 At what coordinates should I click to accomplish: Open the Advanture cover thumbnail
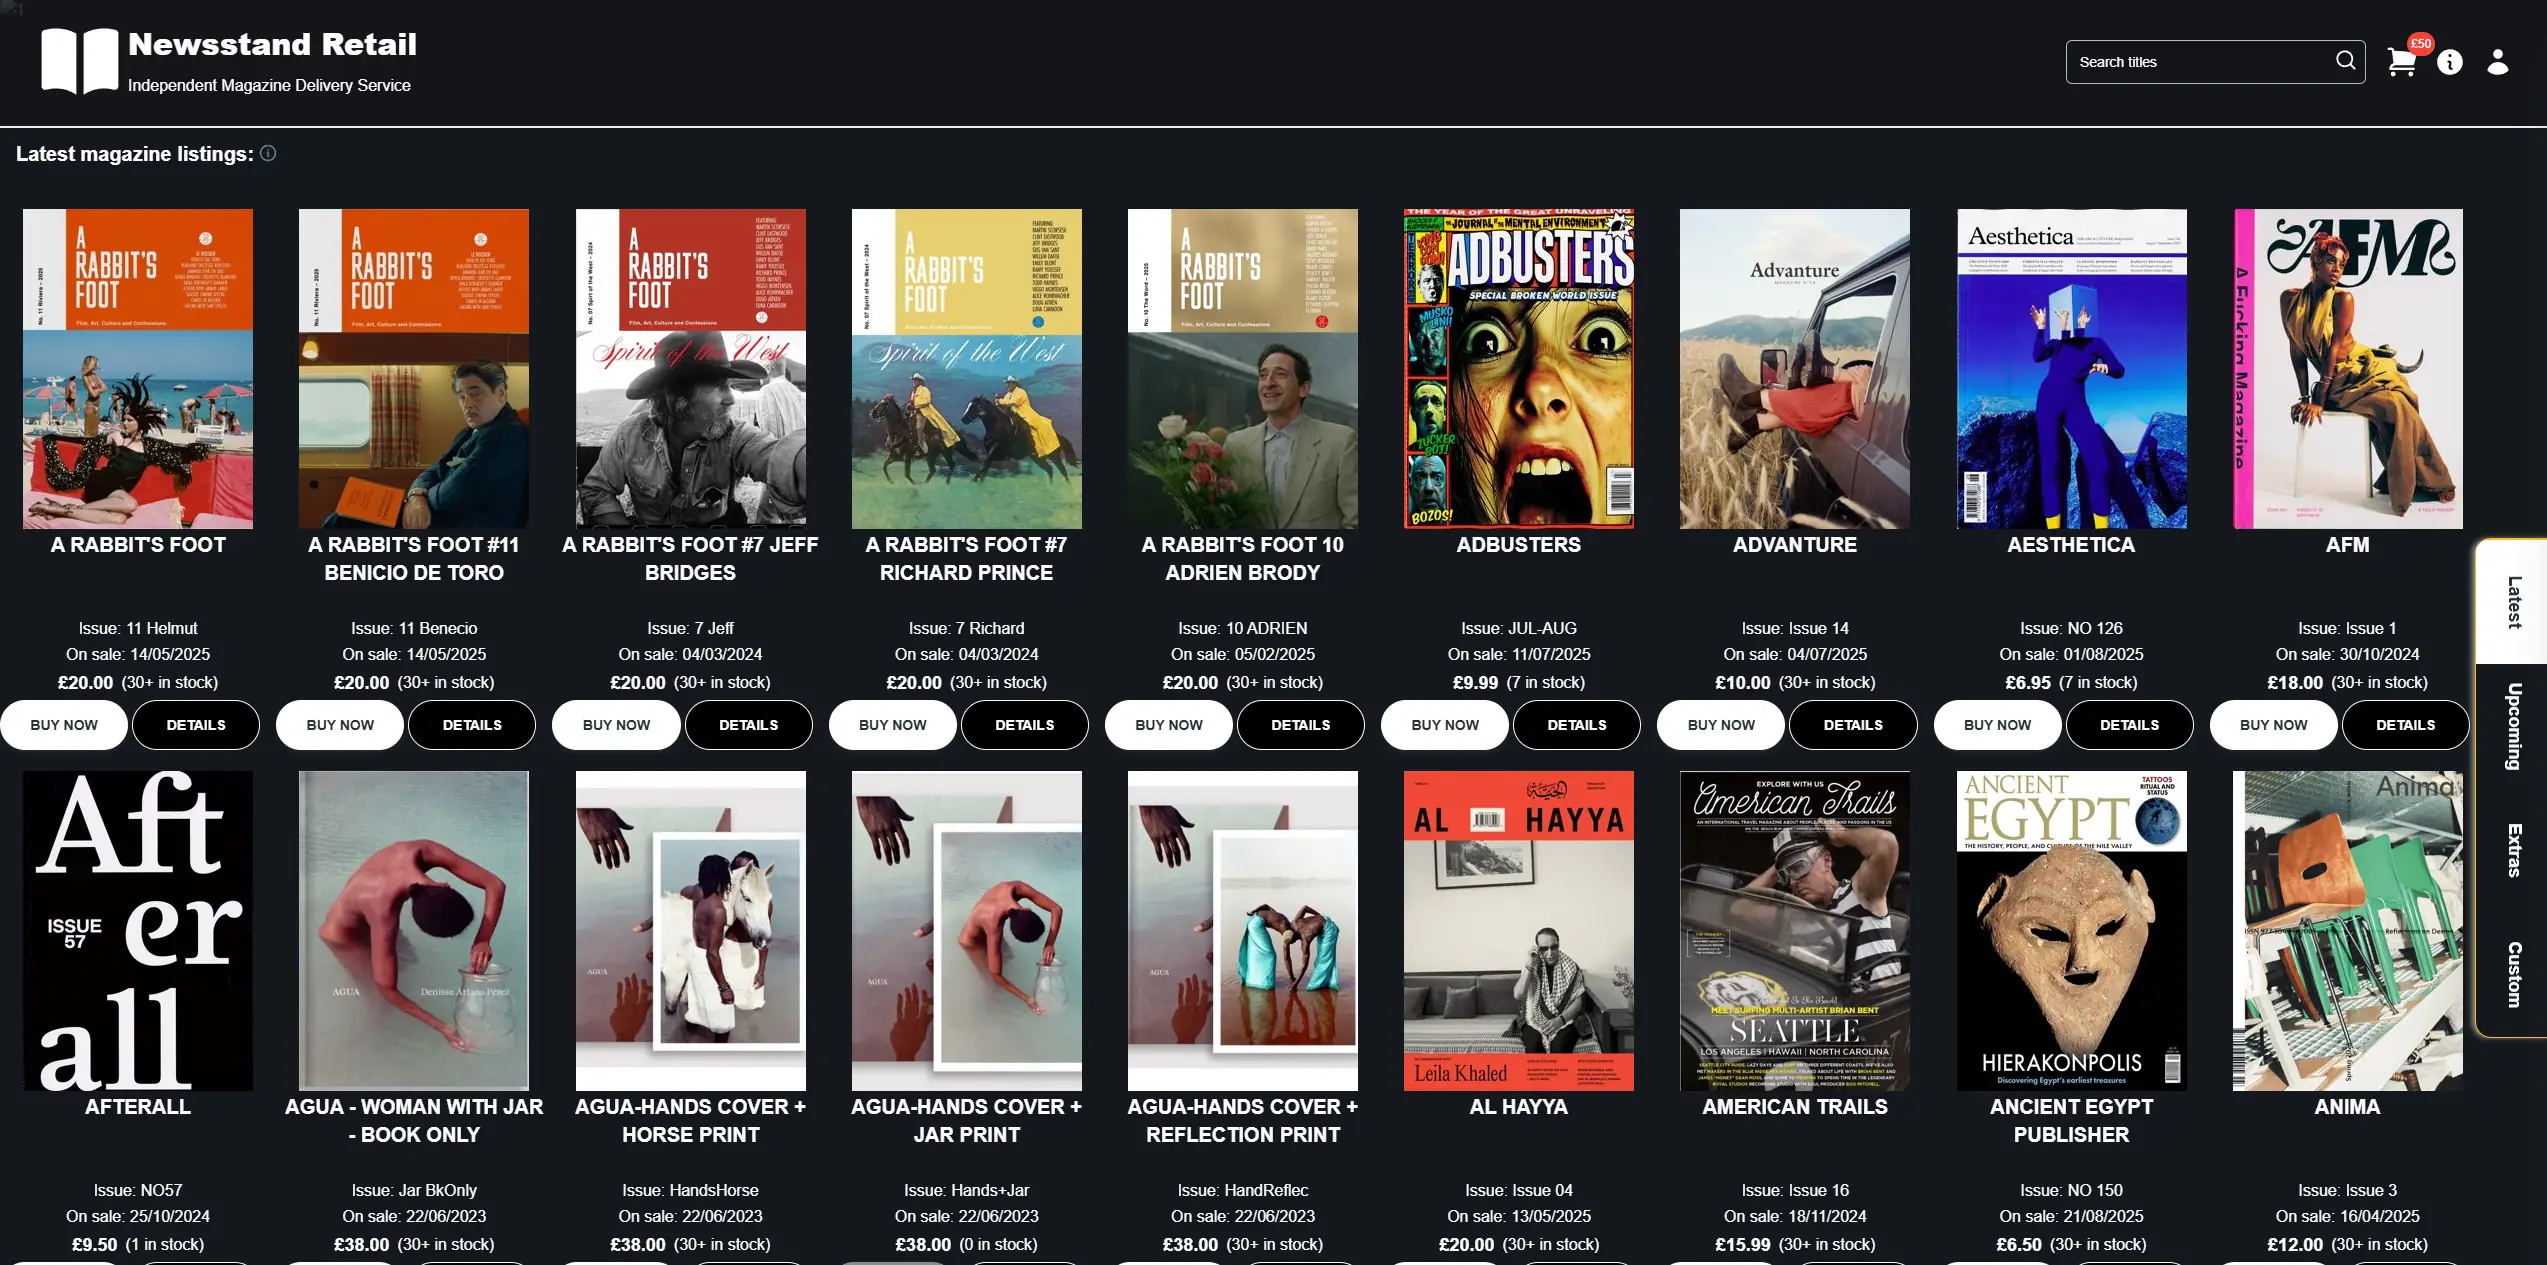(x=1794, y=368)
